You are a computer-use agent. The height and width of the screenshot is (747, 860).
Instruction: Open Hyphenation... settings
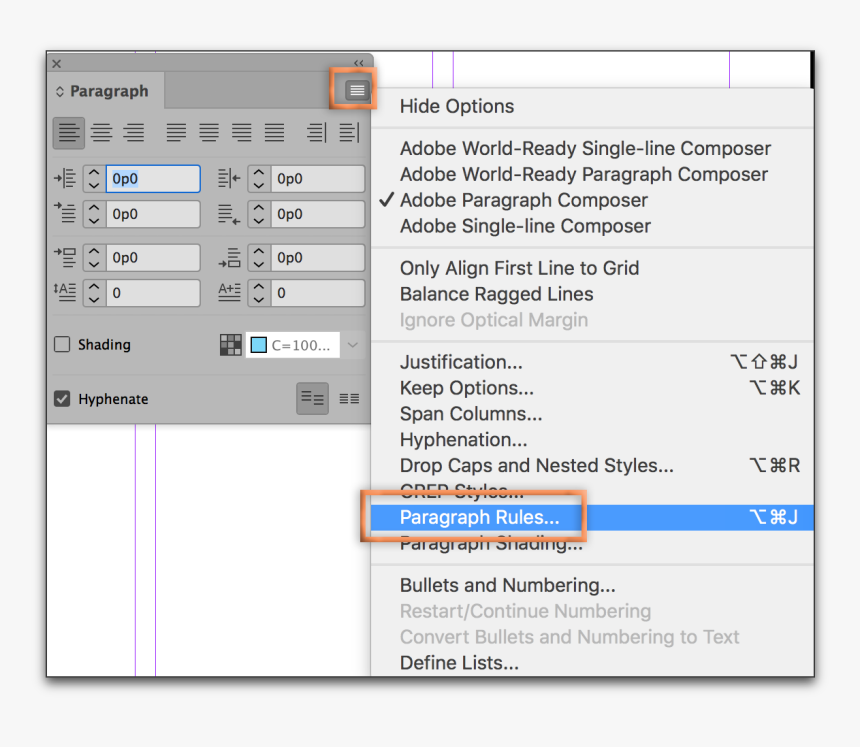[x=592, y=439]
